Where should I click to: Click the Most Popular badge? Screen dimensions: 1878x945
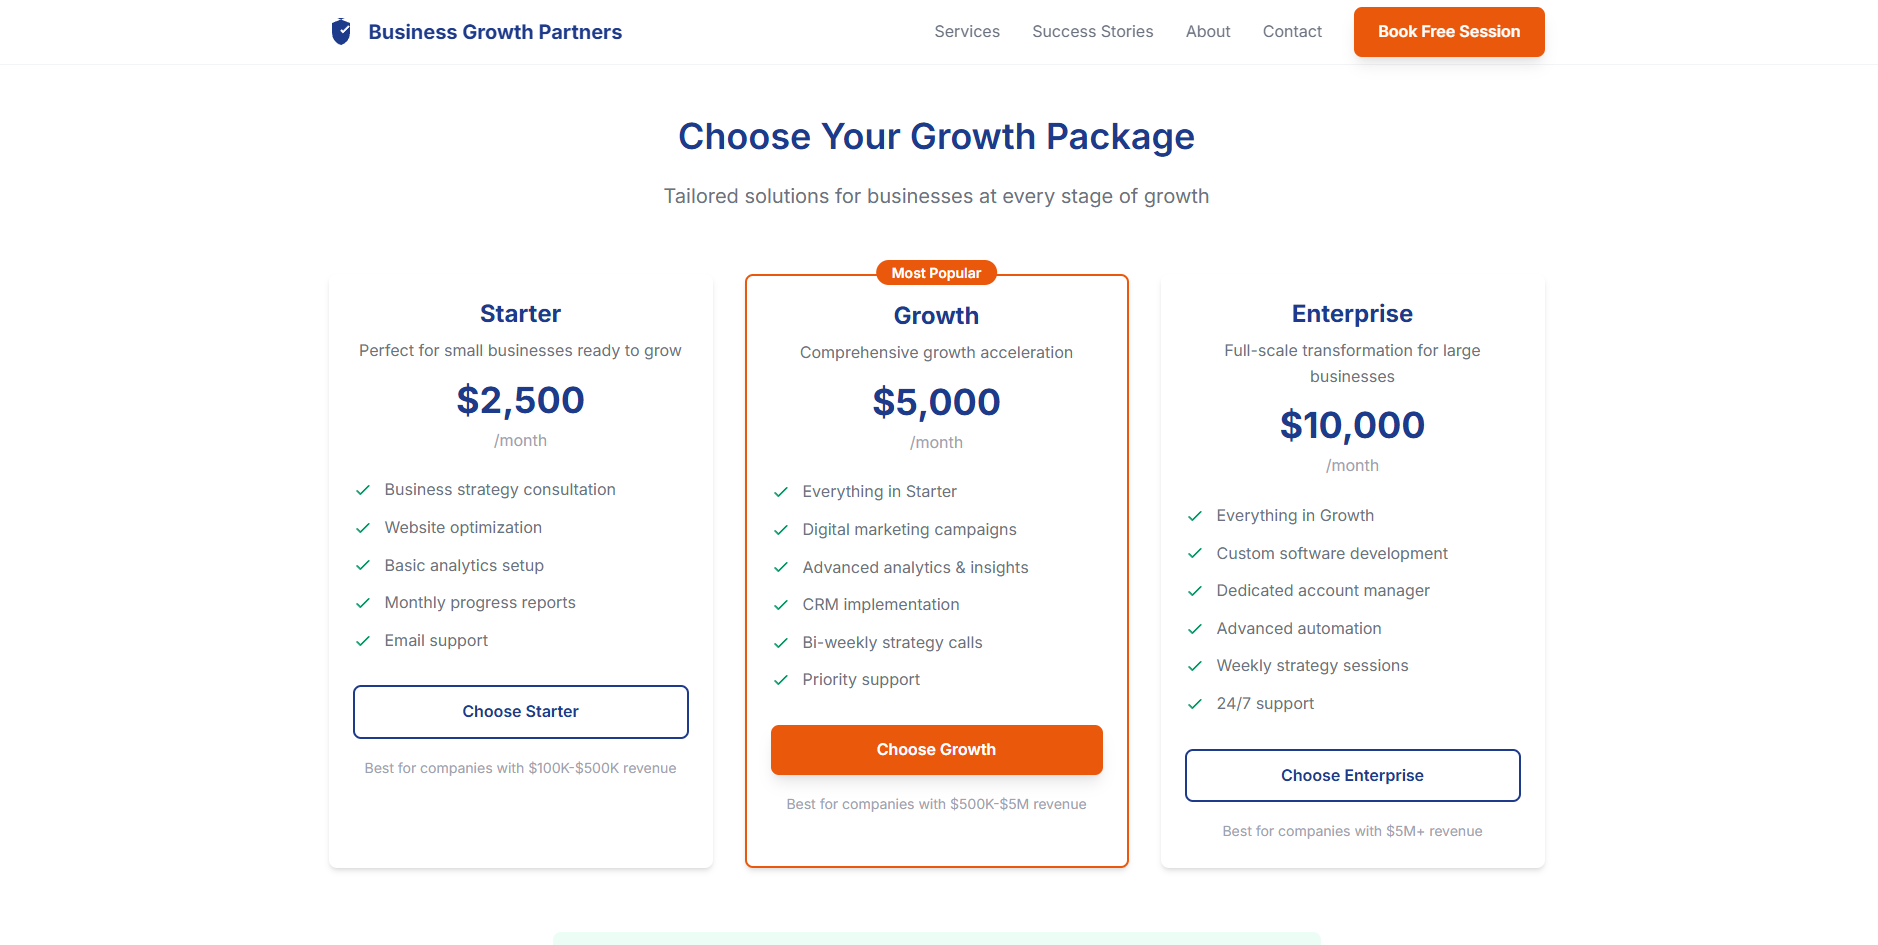click(x=936, y=273)
